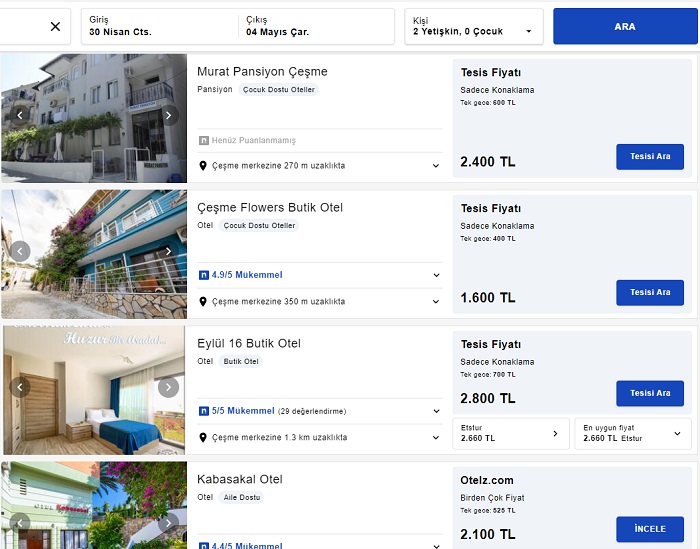Image resolution: width=700 pixels, height=549 pixels.
Task: Expand the 270 m uzaklıkta location row
Action: (436, 166)
